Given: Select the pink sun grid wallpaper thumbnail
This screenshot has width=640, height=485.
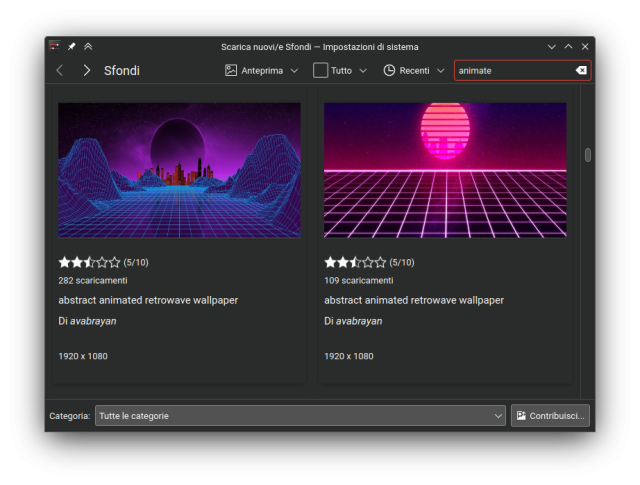Looking at the screenshot, I should (445, 170).
